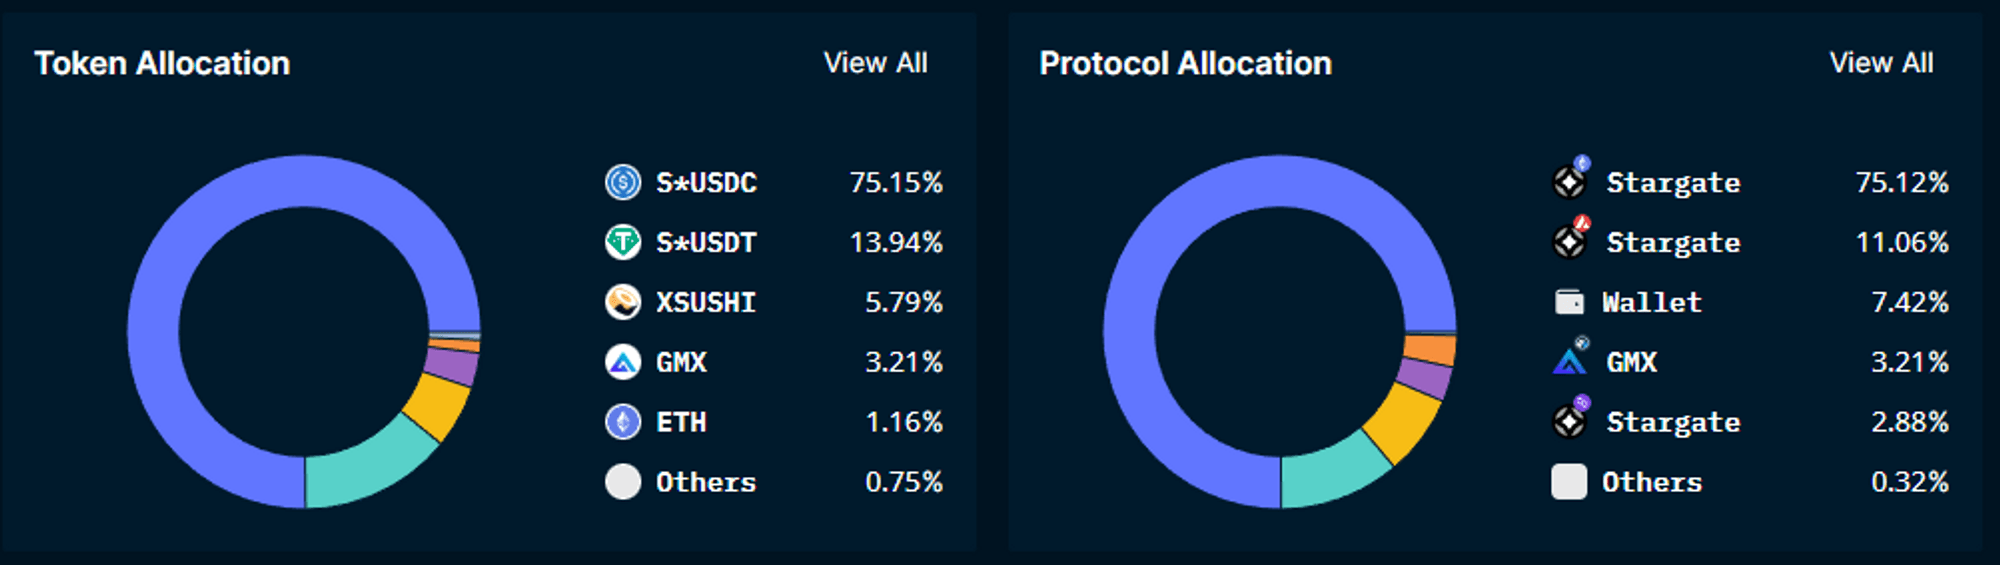Select the Wallet 7.42% legend row
The width and height of the screenshot is (2000, 565).
(1750, 302)
